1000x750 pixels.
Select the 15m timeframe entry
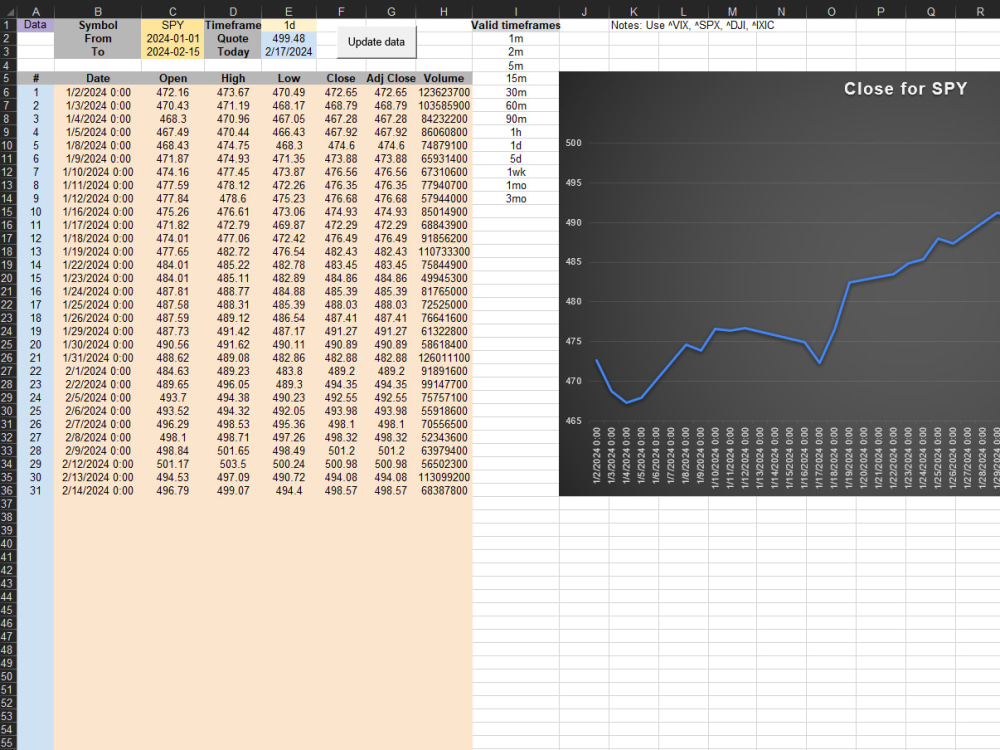(515, 78)
